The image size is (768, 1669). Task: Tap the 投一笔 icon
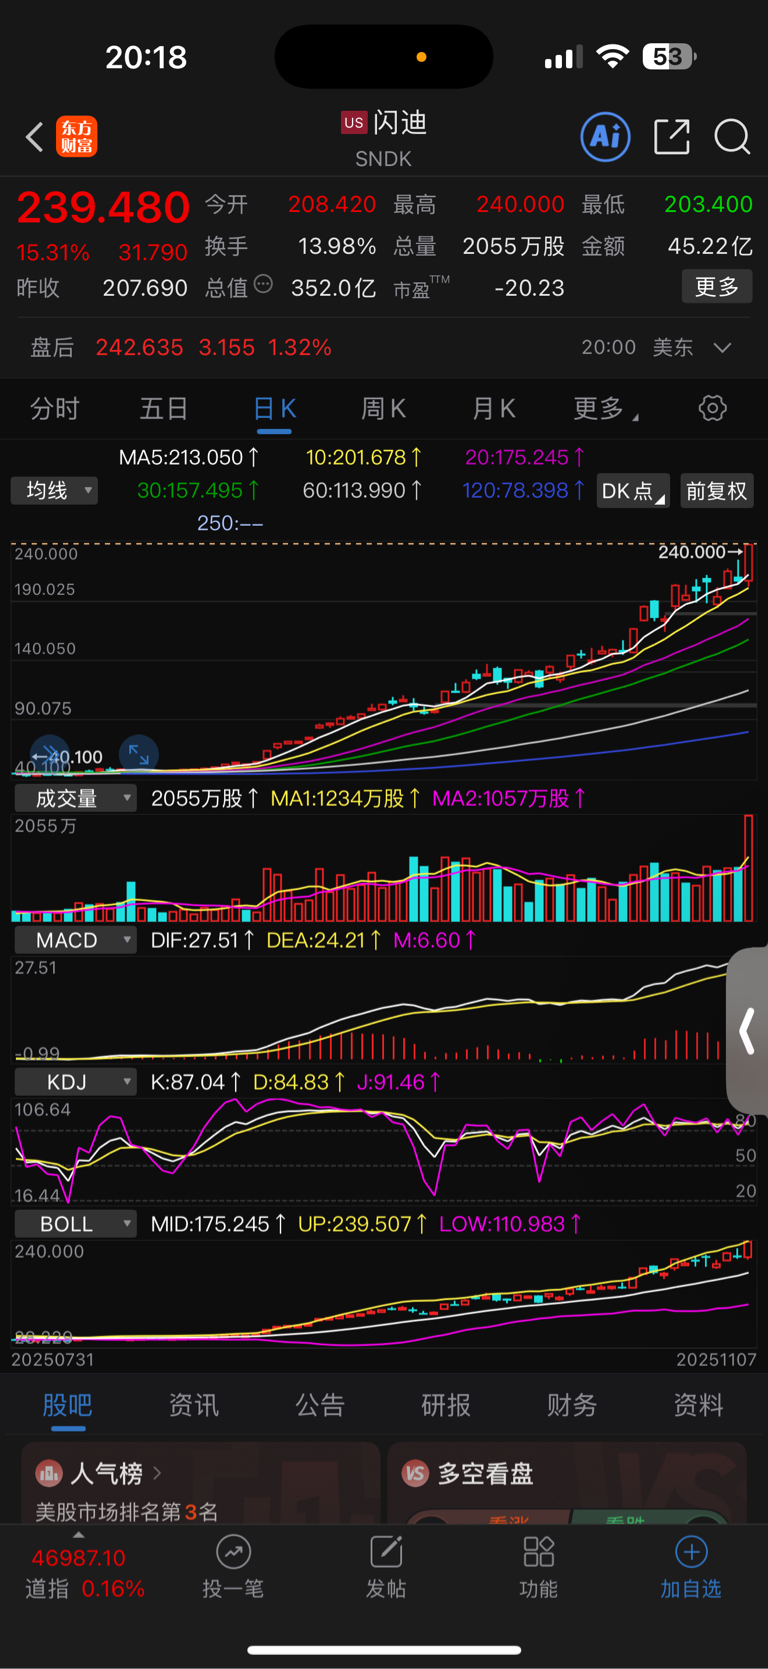[233, 1552]
